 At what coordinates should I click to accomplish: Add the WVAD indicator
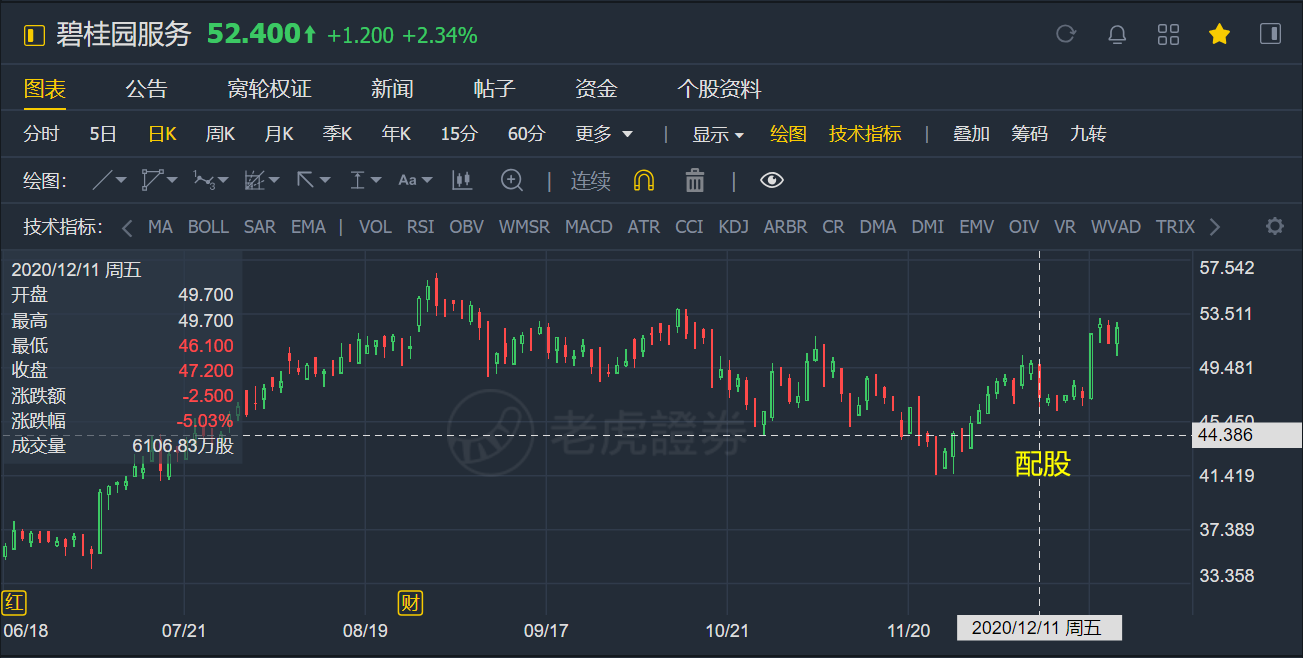coord(1116,227)
